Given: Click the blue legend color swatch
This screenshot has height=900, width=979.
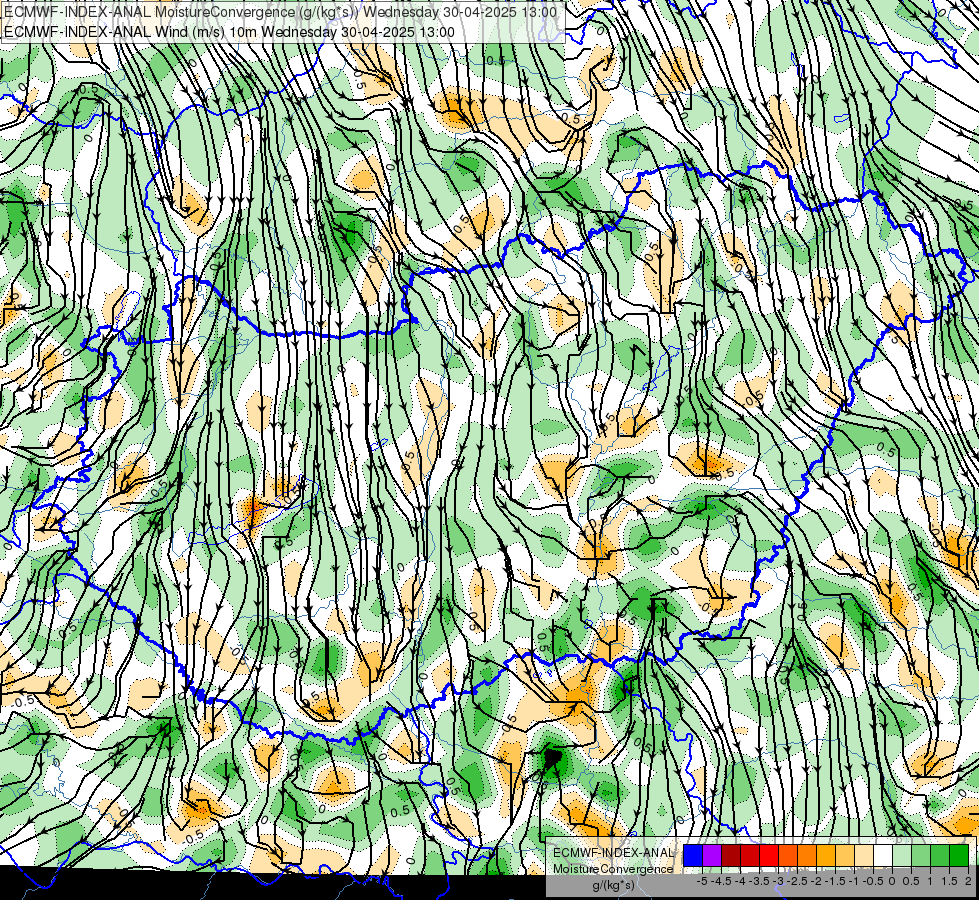Looking at the screenshot, I should (693, 855).
